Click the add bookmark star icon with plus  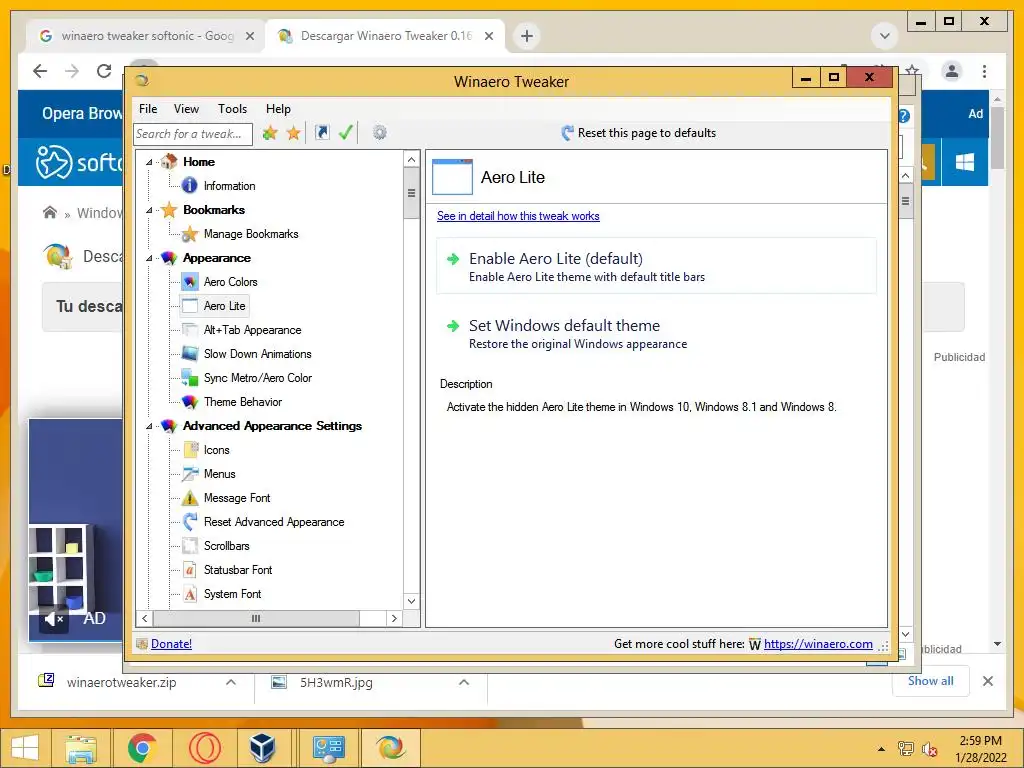(270, 133)
